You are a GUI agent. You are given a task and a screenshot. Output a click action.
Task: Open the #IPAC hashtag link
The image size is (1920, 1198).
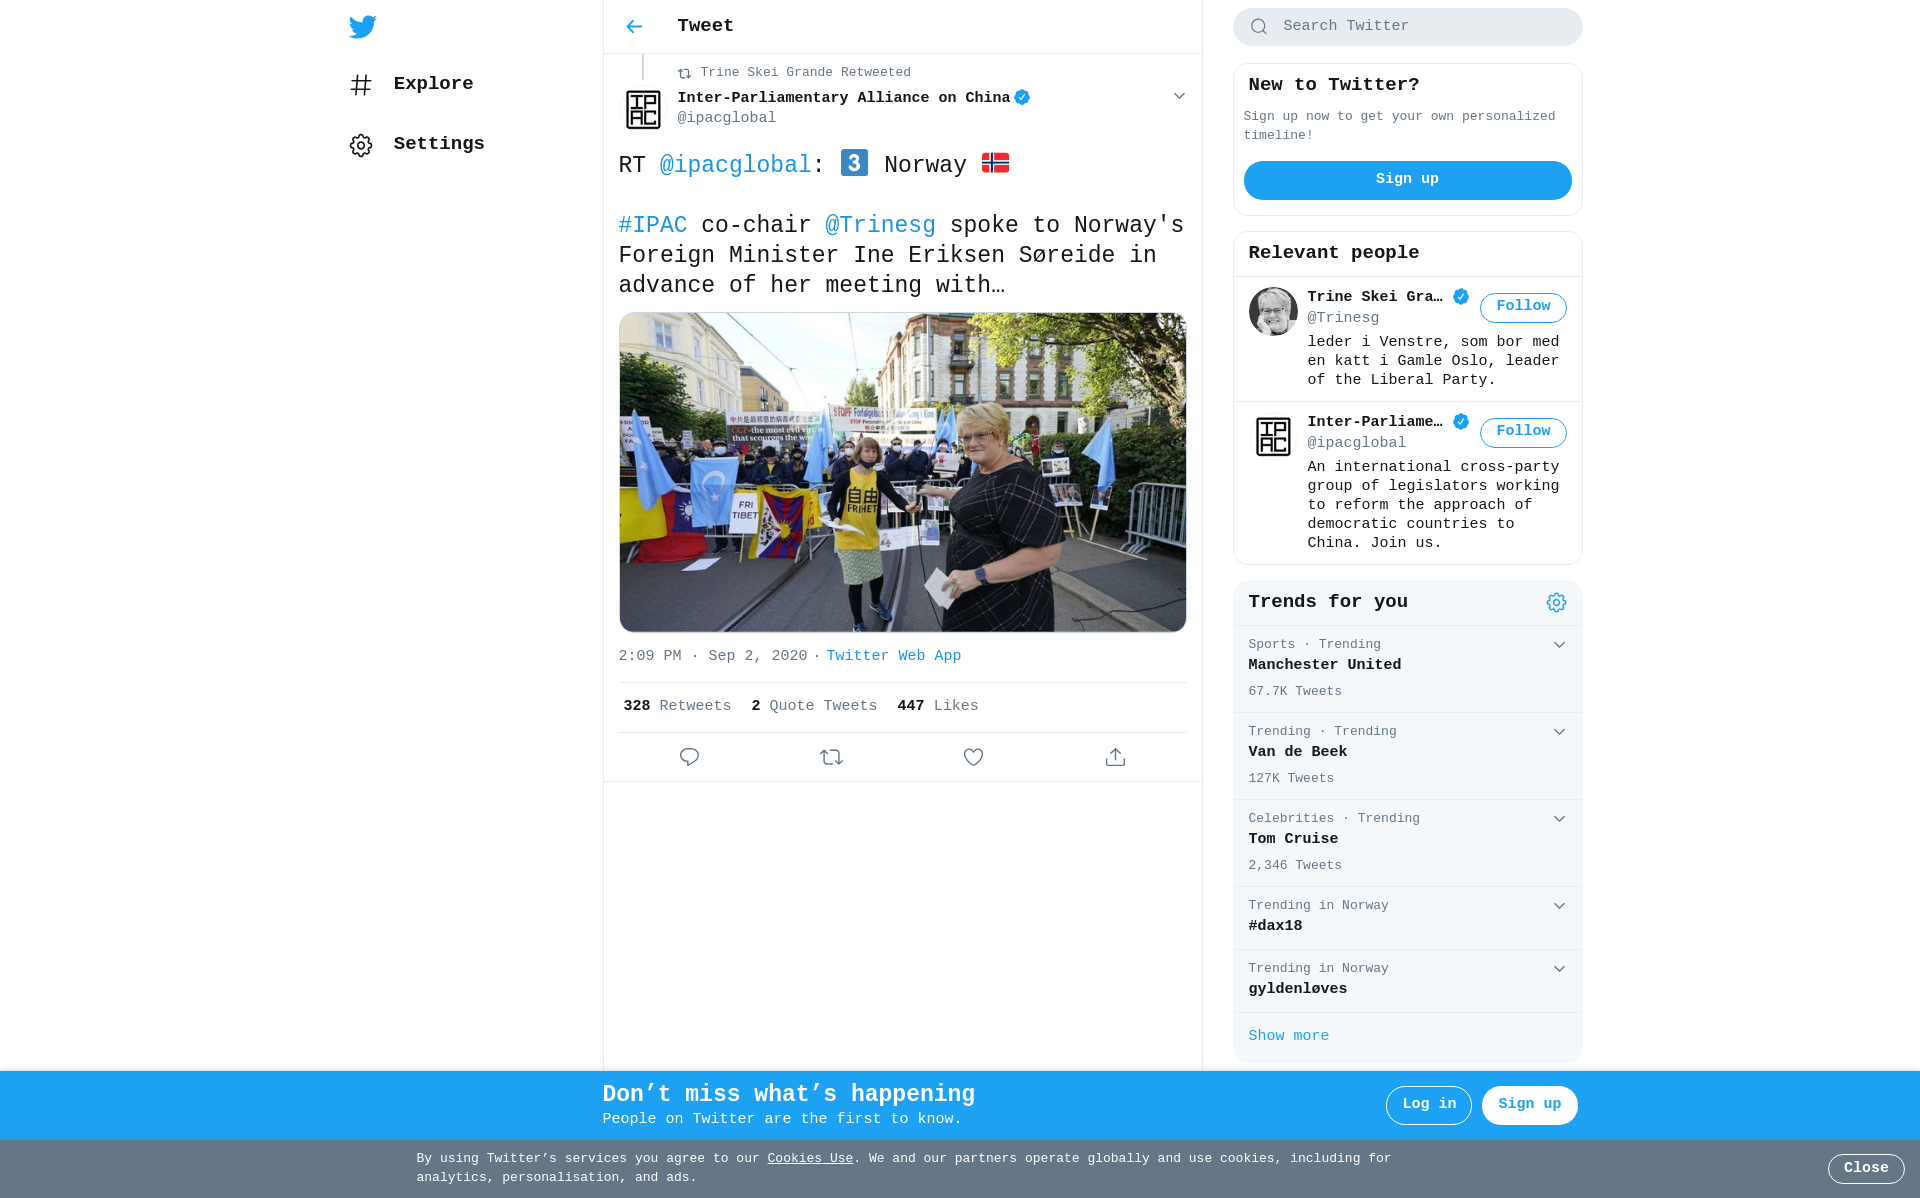point(653,225)
